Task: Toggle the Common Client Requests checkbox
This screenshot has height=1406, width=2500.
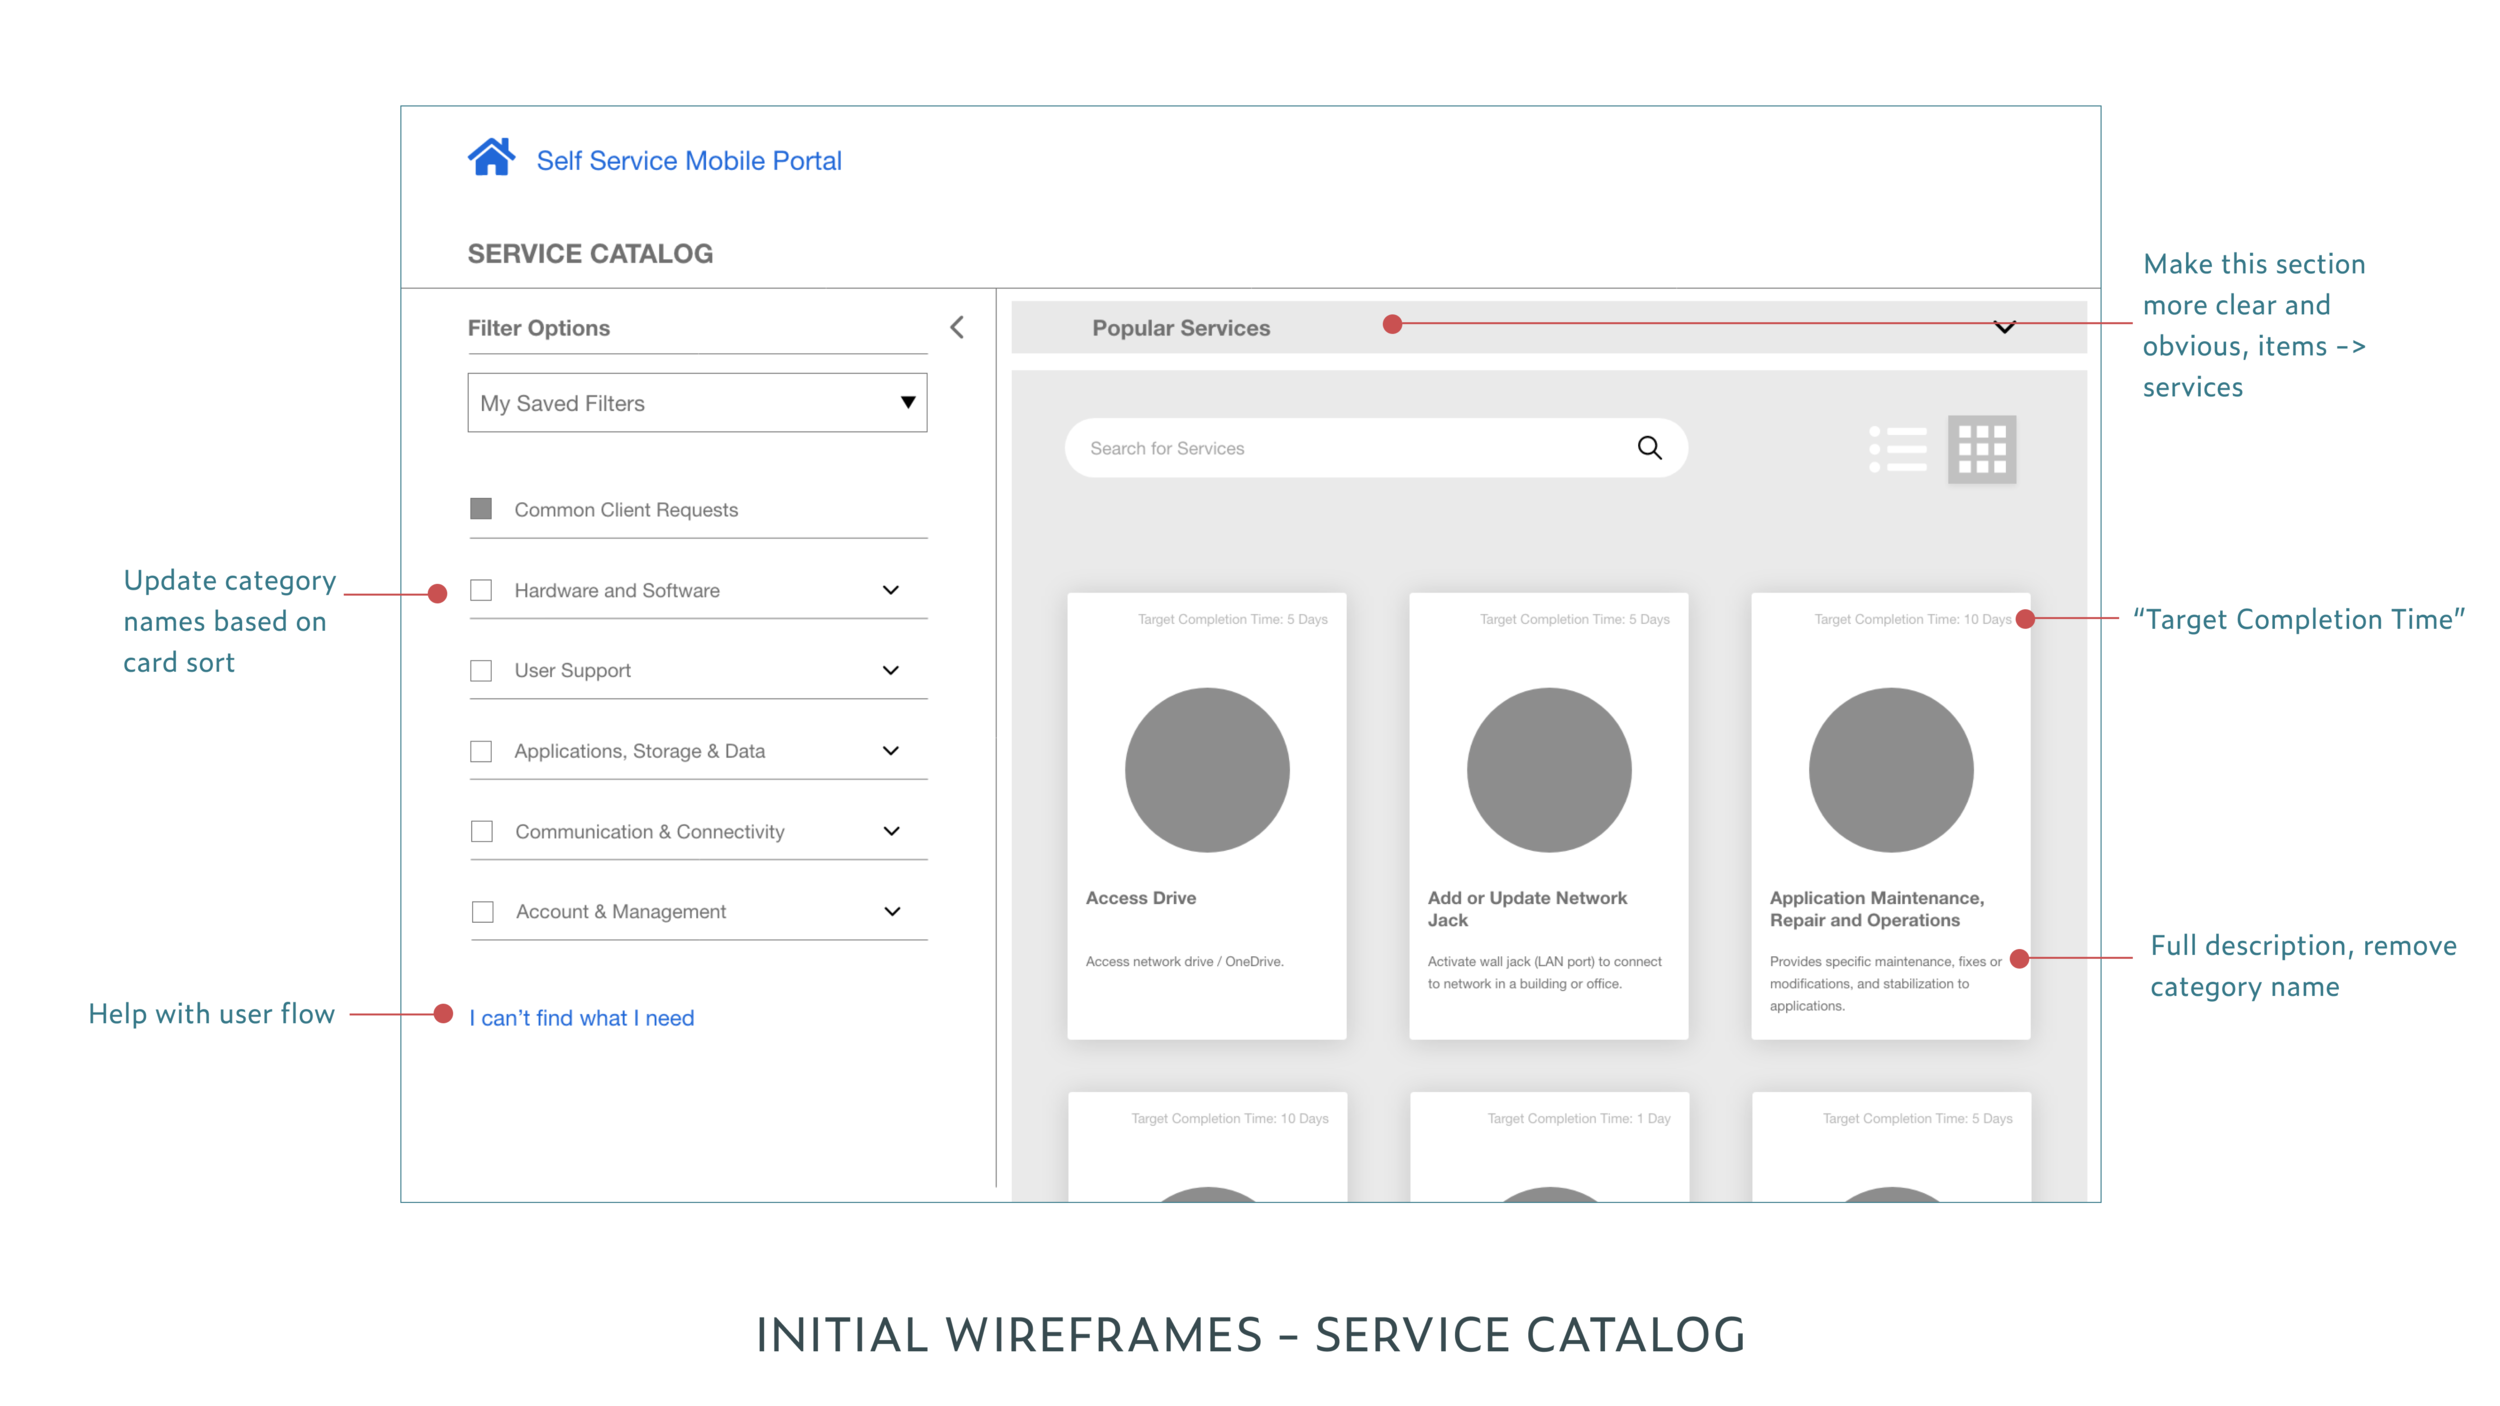Action: point(481,509)
